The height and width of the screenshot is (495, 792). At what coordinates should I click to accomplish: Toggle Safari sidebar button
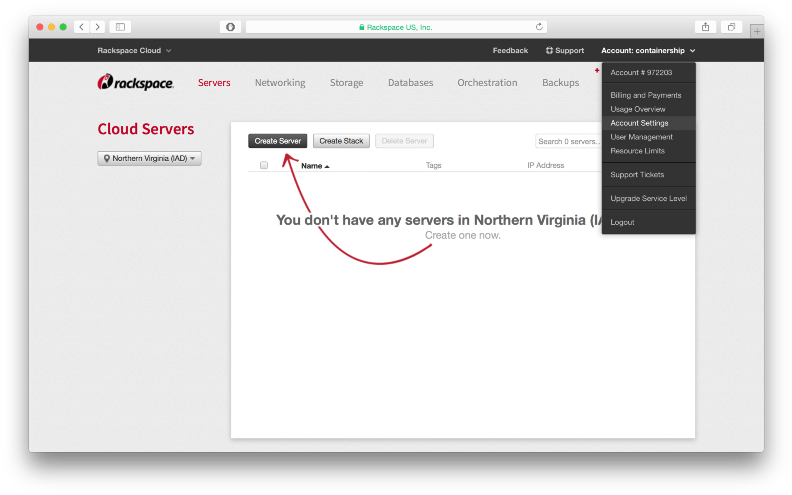point(120,27)
